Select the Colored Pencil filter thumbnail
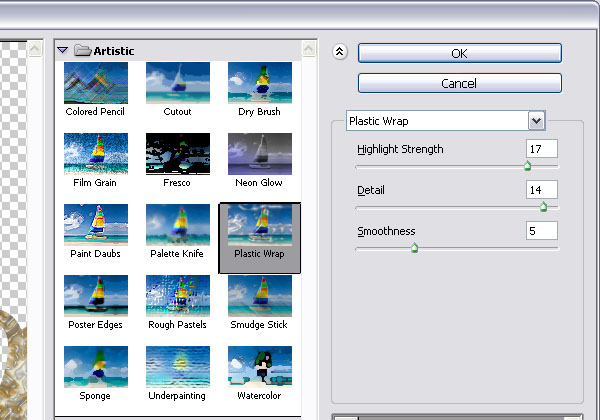The width and height of the screenshot is (600, 420). [95, 82]
